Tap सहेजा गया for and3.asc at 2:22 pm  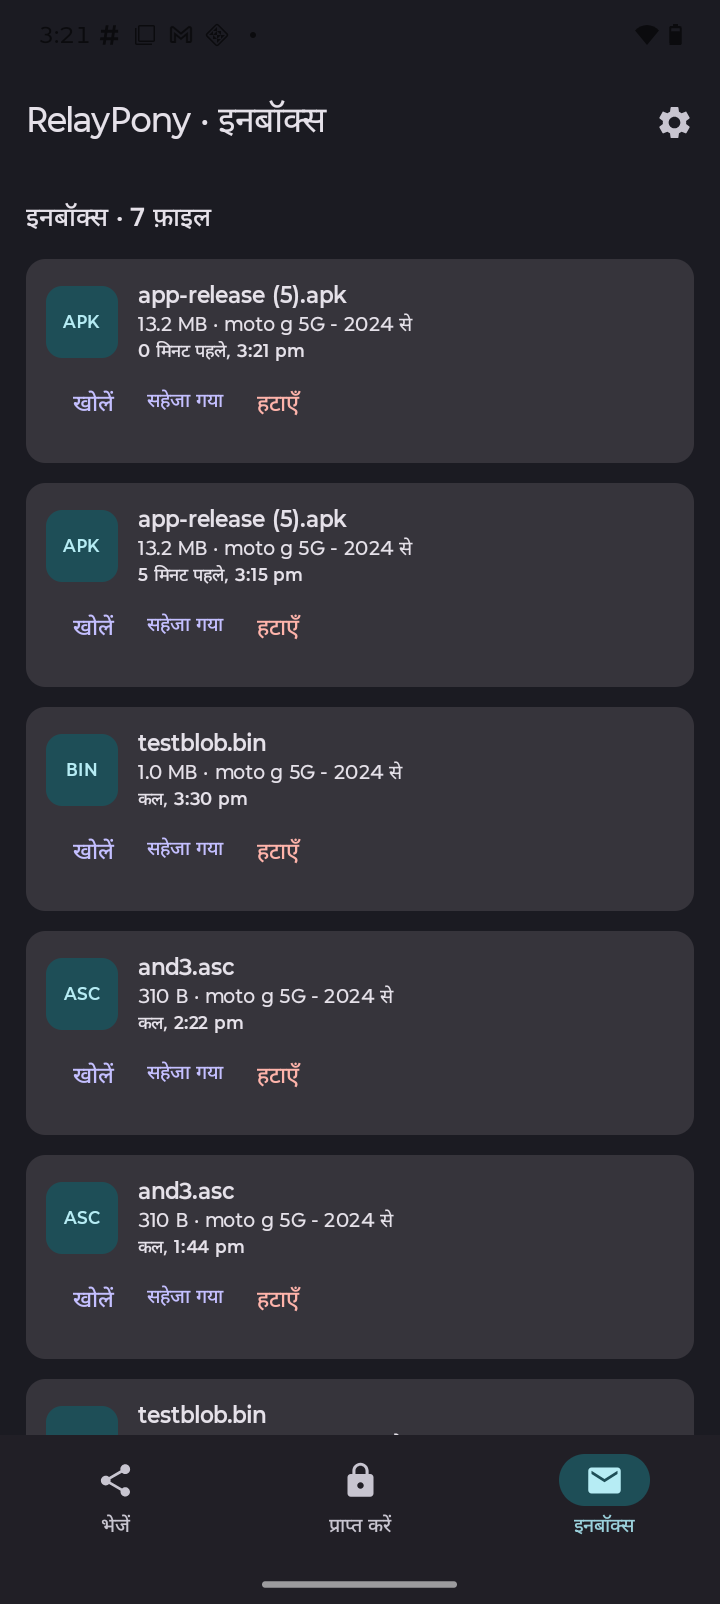185,1073
